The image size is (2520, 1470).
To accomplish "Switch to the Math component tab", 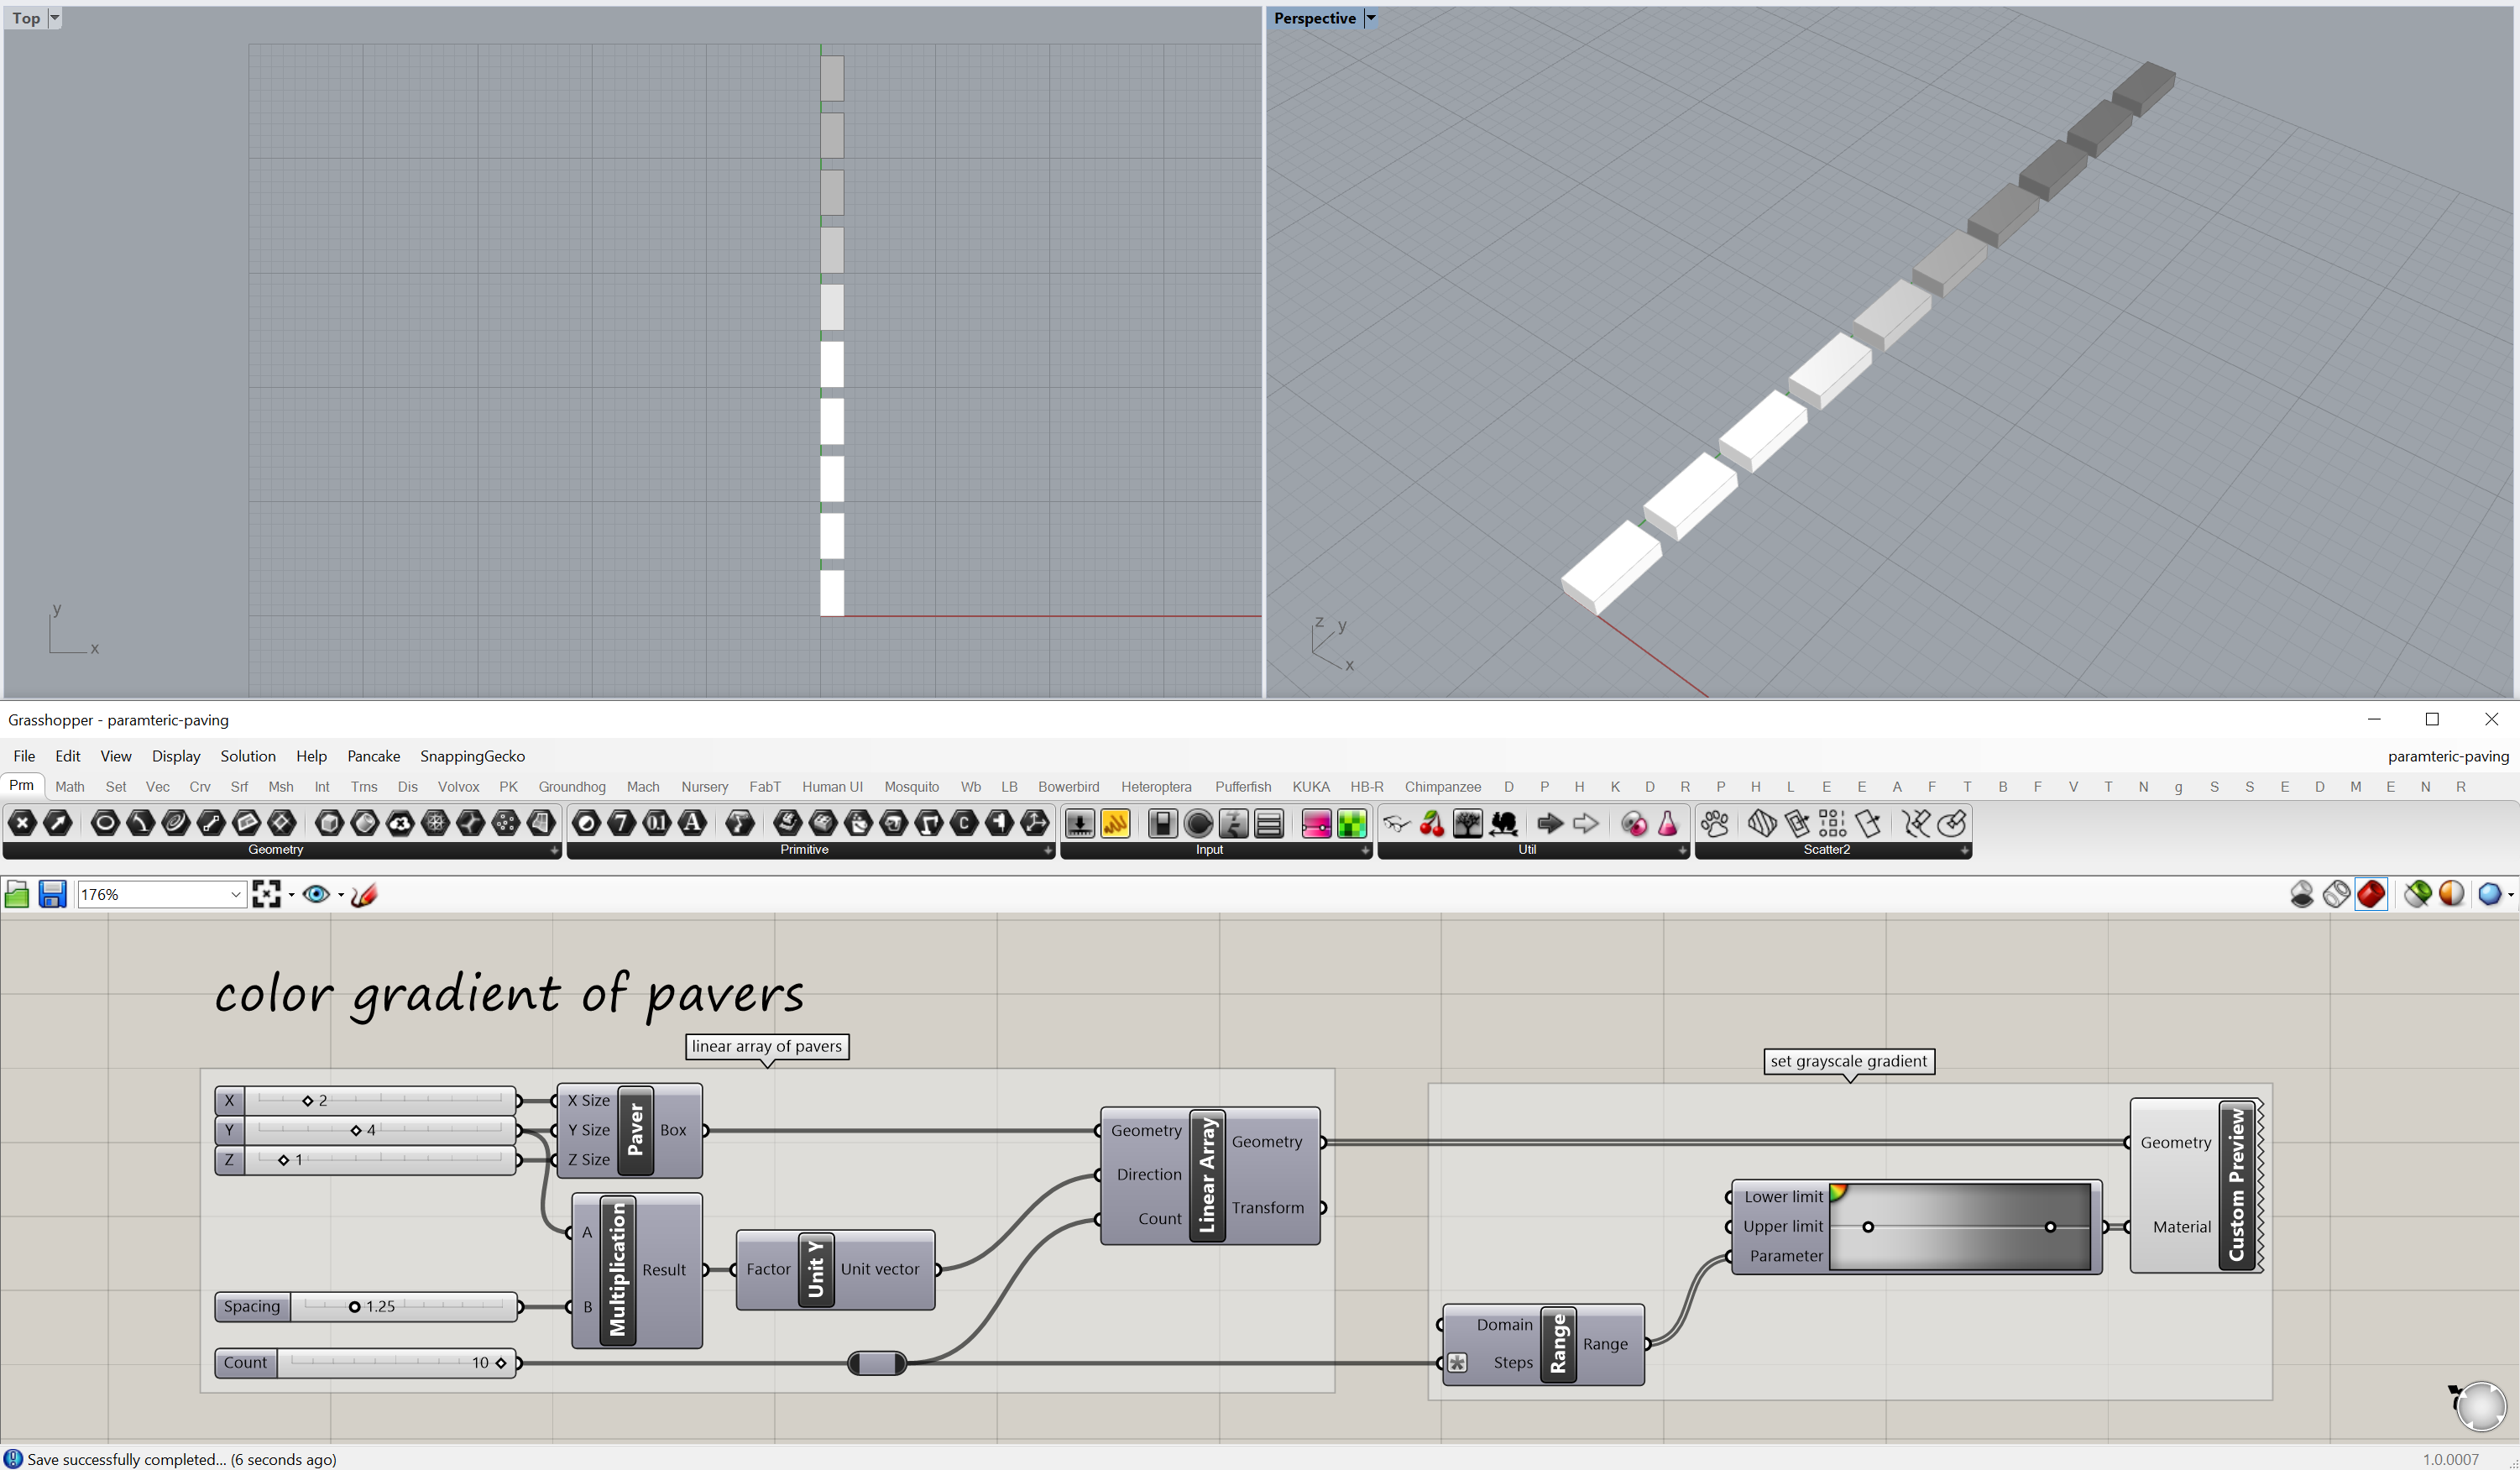I will [x=70, y=787].
